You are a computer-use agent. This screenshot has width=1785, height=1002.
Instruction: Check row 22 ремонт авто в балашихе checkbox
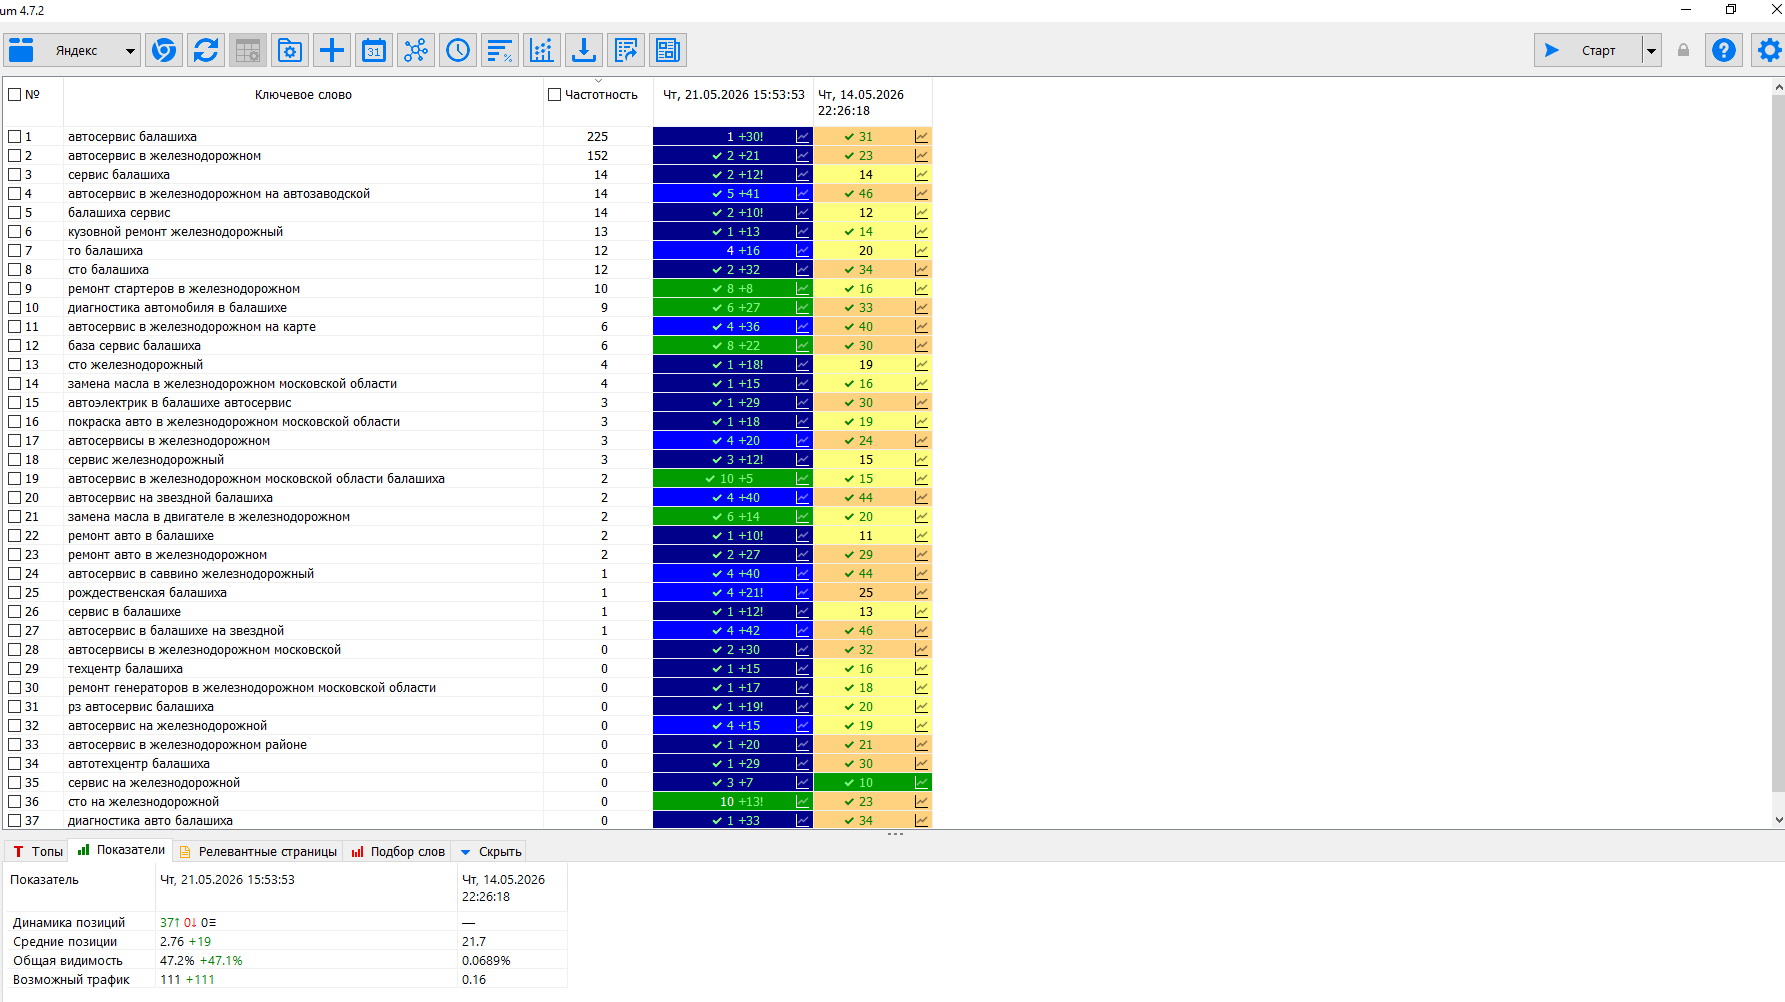tap(14, 535)
